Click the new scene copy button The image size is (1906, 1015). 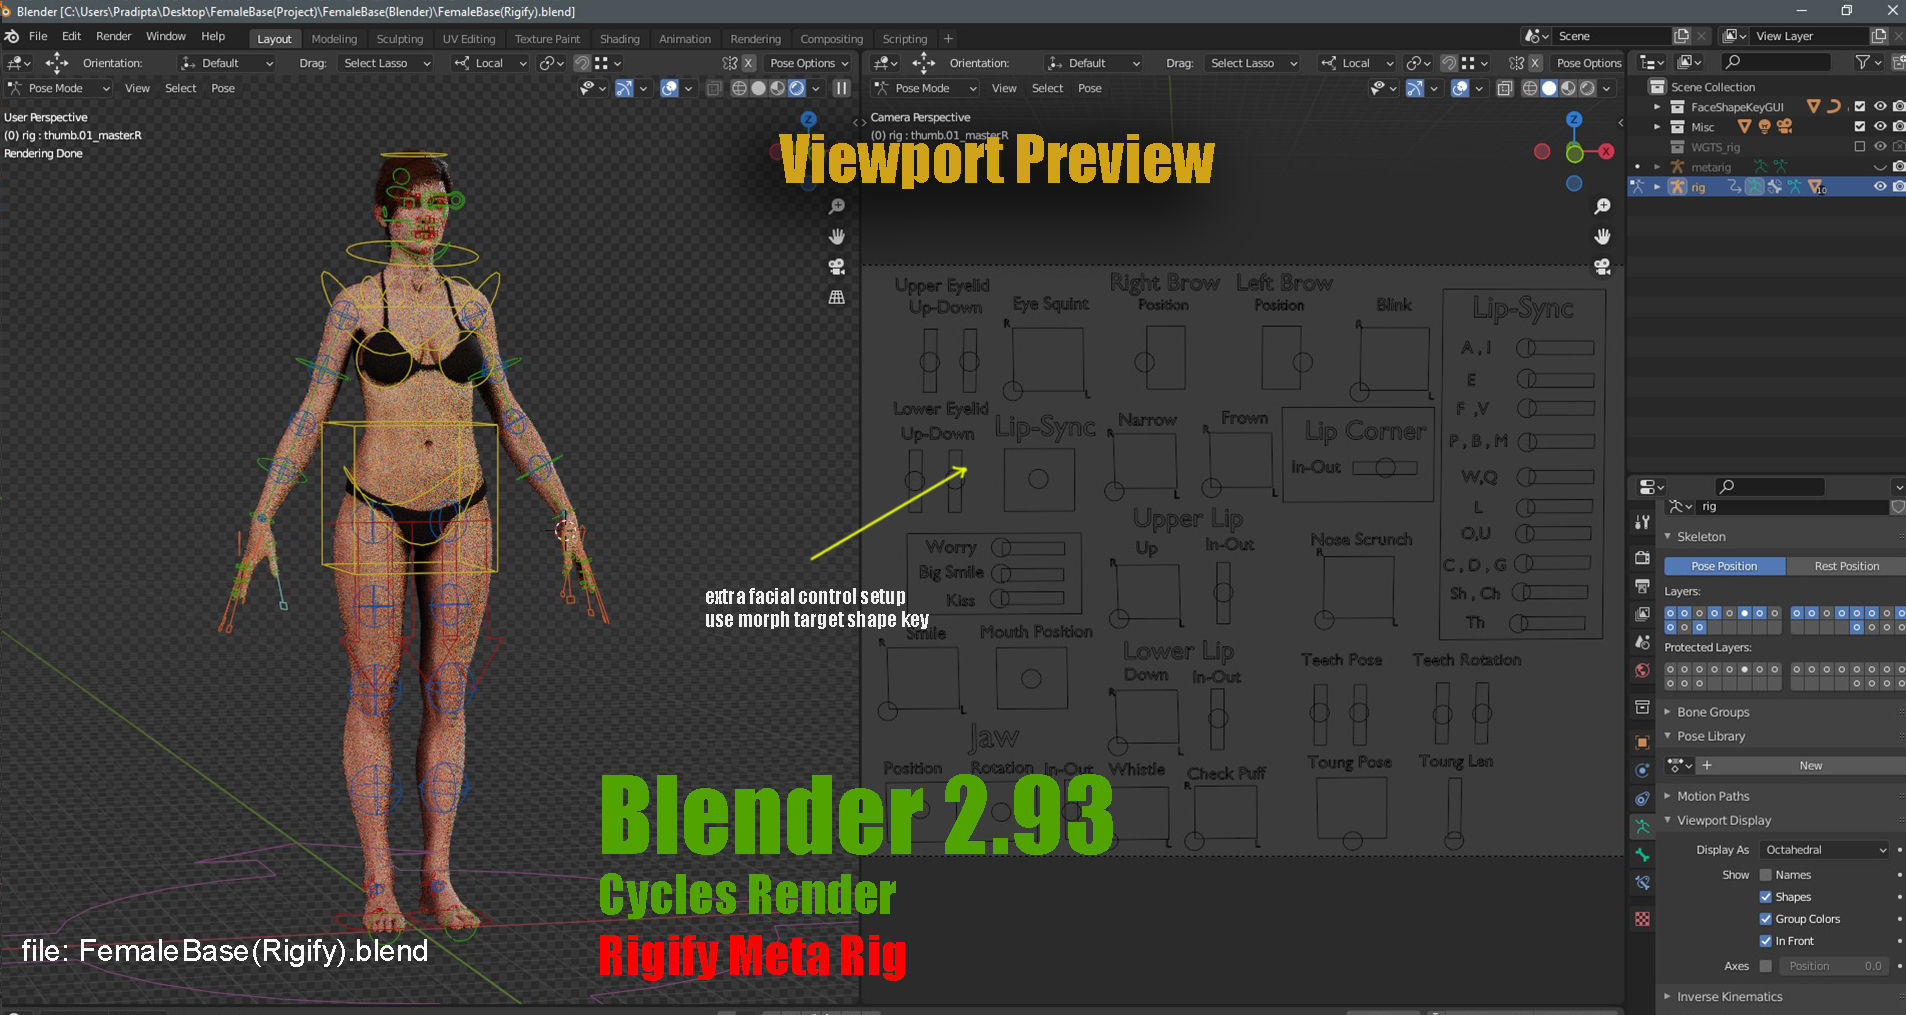point(1682,36)
